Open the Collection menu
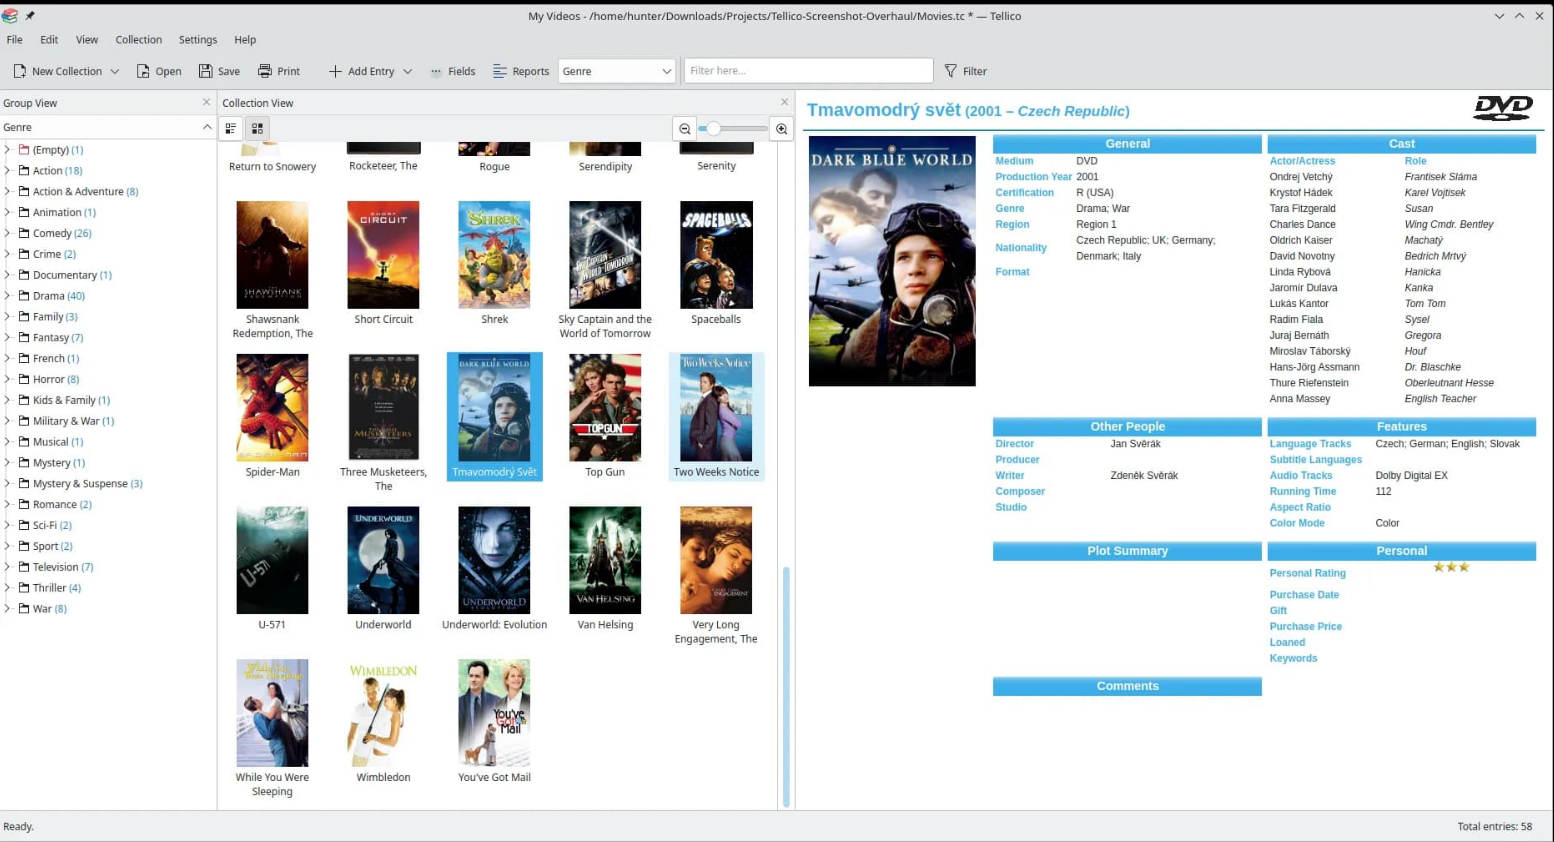The width and height of the screenshot is (1554, 842). tap(138, 40)
